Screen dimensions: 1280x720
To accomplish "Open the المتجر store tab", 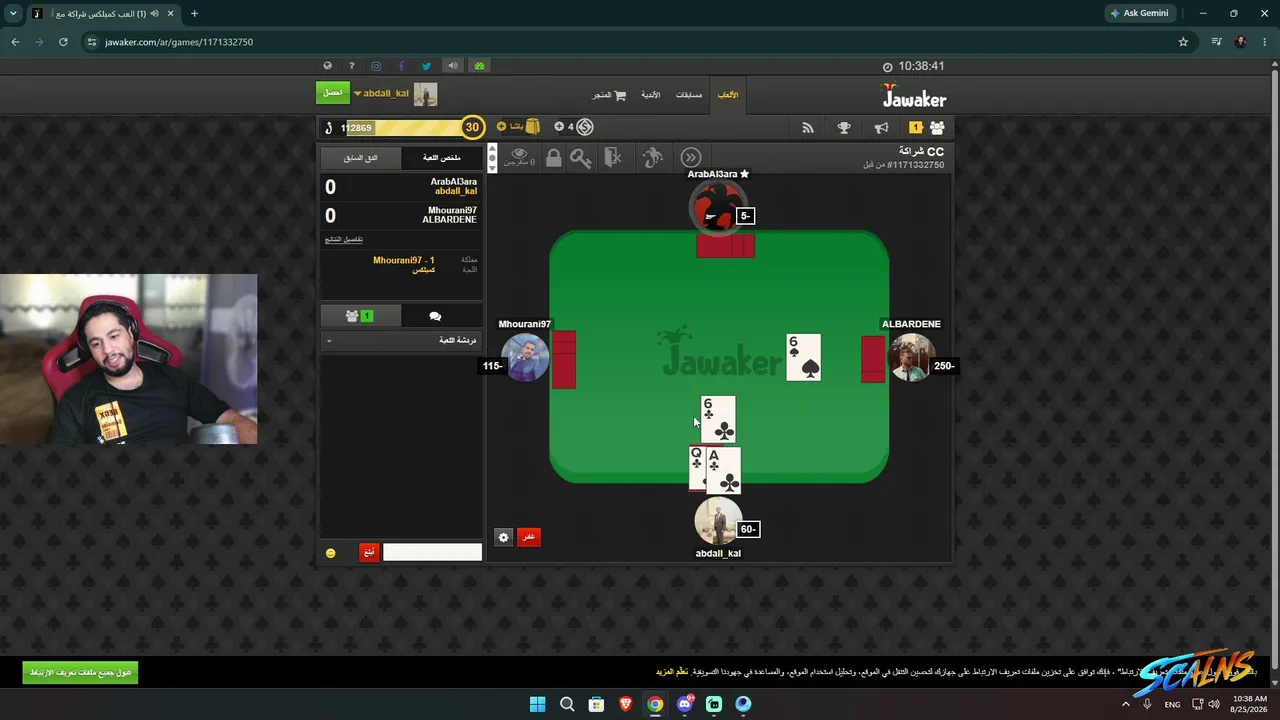I will [609, 95].
